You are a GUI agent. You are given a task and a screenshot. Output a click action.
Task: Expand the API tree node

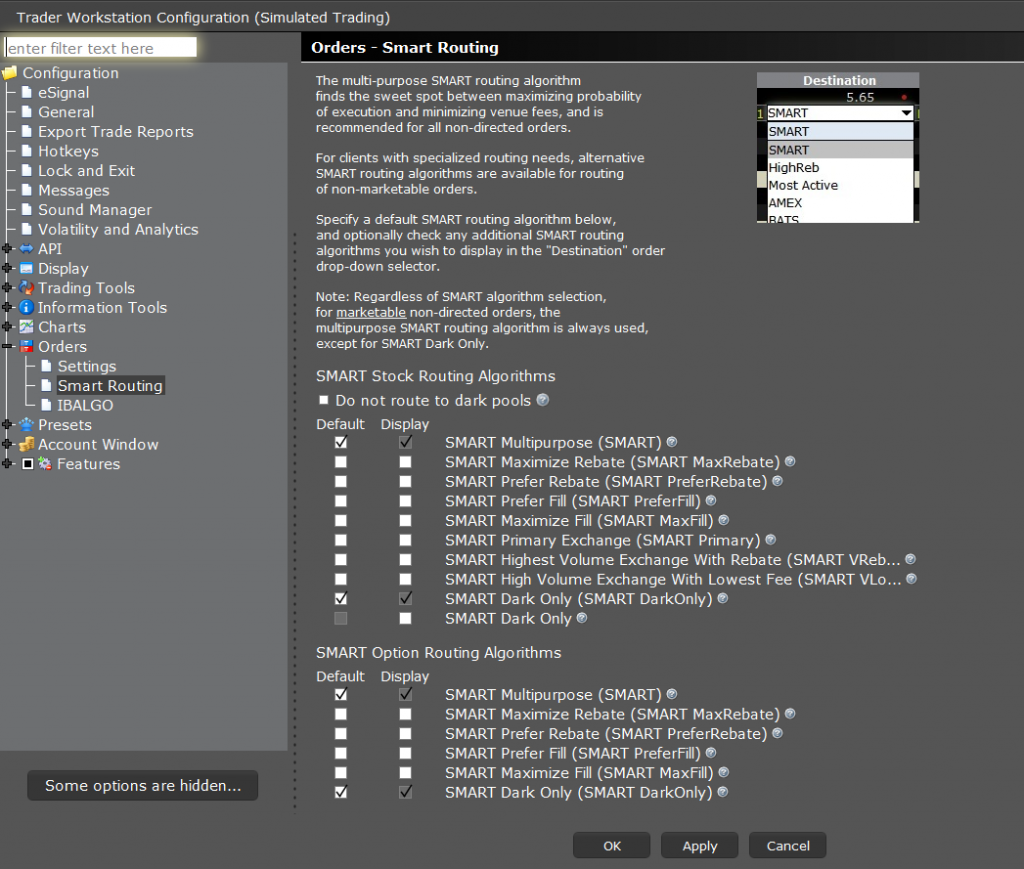(7, 248)
